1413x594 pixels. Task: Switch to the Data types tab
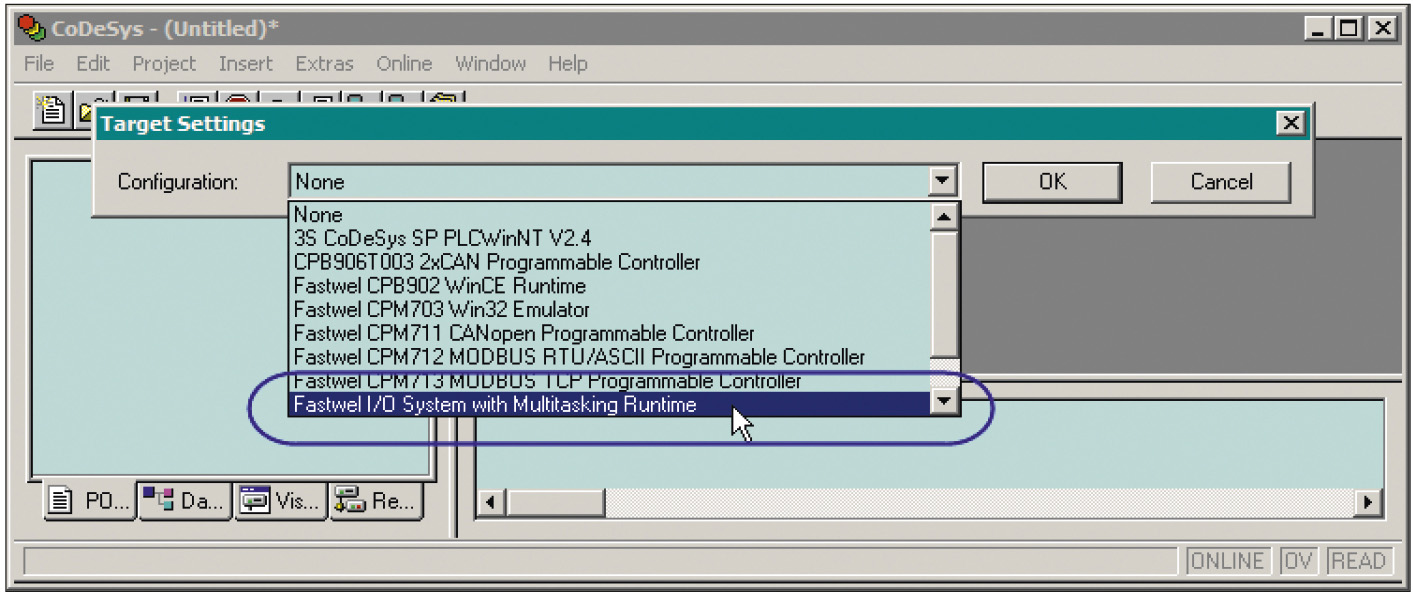click(x=186, y=502)
